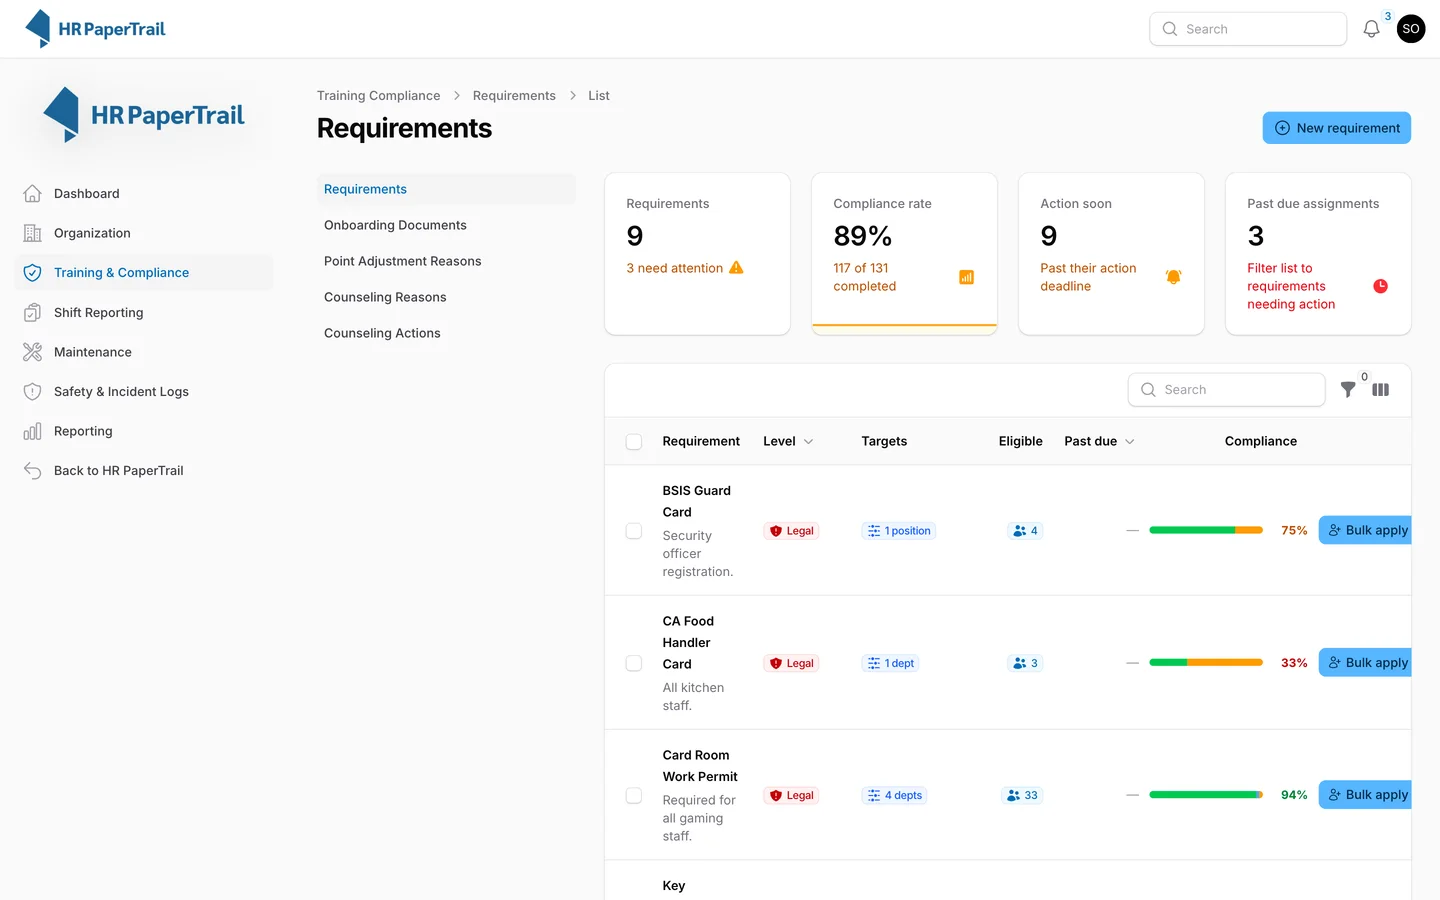
Task: Click the Safety & Incident Logs shield icon
Action: pyautogui.click(x=33, y=391)
